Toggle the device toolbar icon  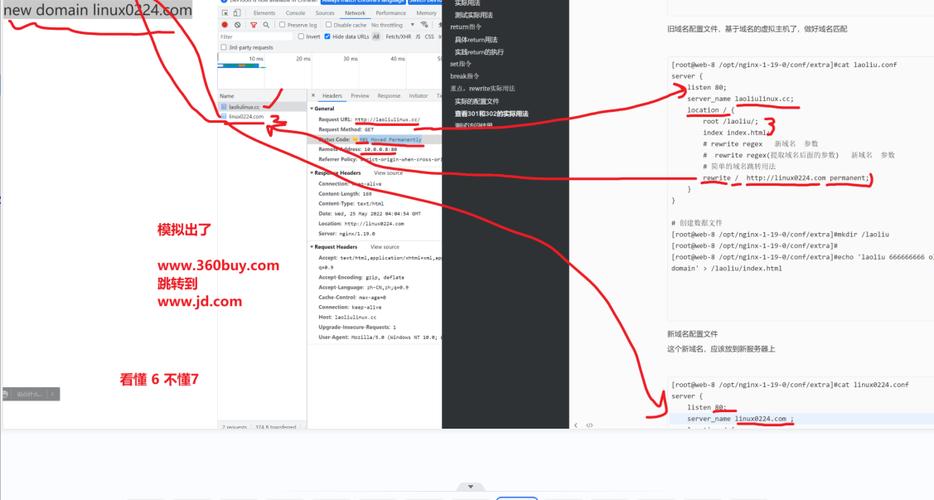pyautogui.click(x=236, y=13)
